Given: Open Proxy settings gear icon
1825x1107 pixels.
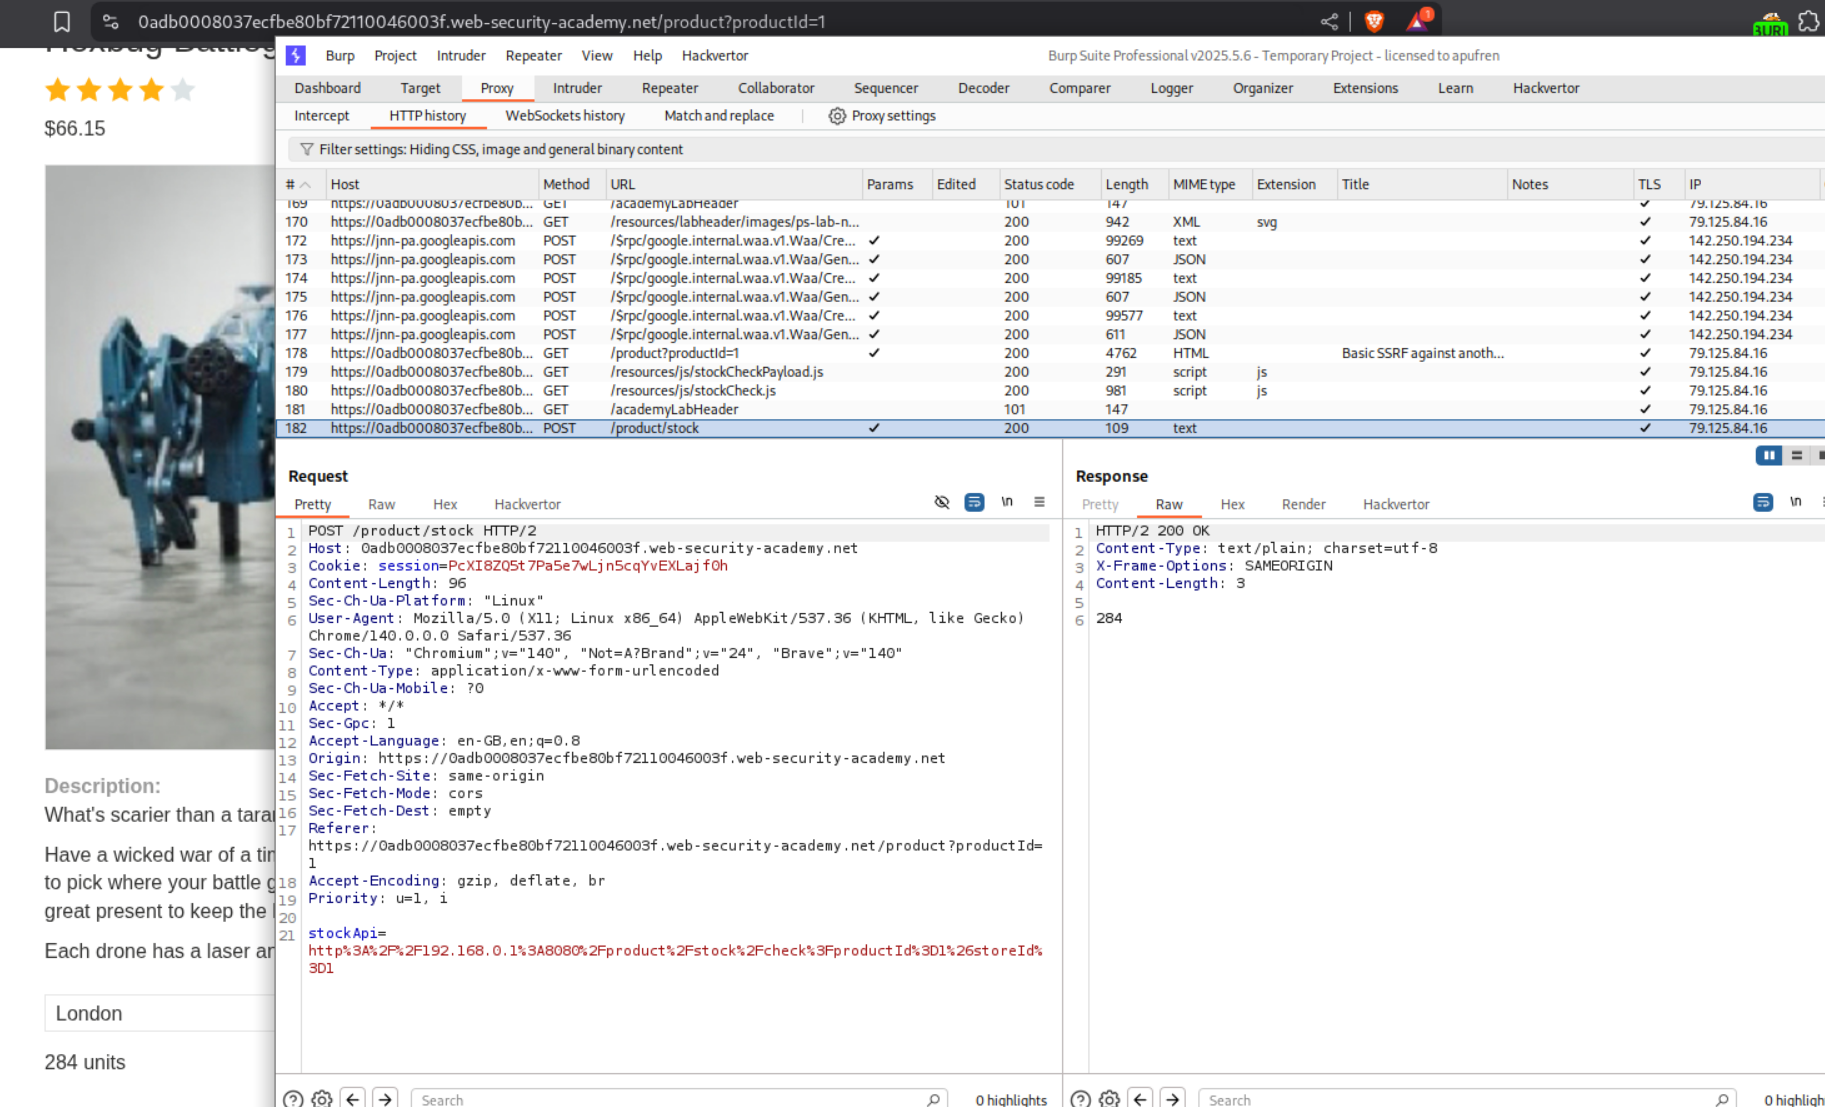Looking at the screenshot, I should [x=837, y=116].
